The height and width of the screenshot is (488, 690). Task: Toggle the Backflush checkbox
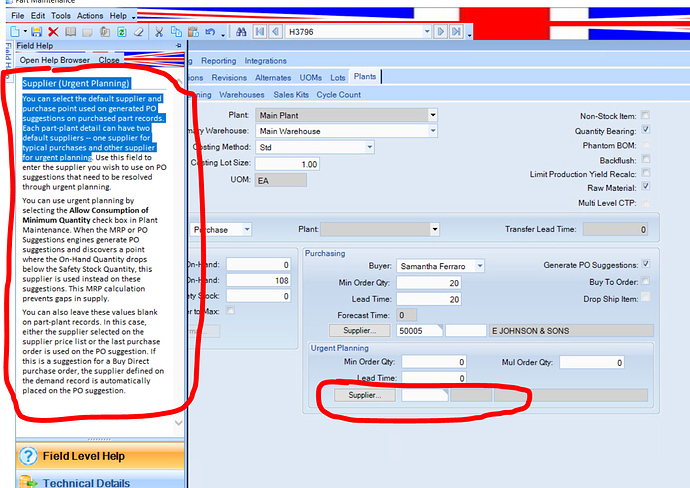pyautogui.click(x=646, y=158)
